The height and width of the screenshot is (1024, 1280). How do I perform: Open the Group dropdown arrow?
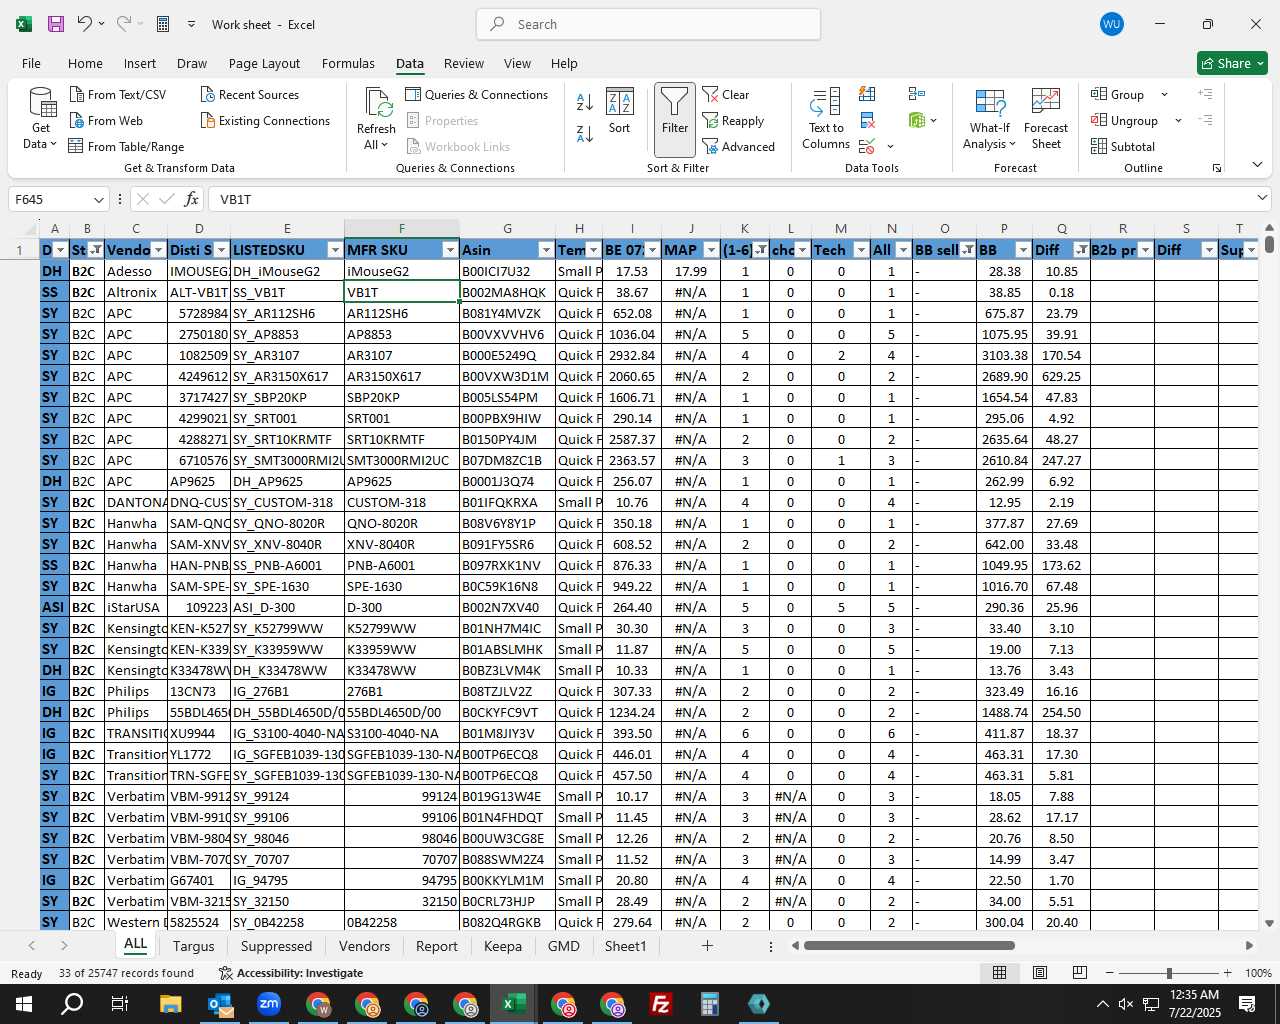[x=1164, y=94]
